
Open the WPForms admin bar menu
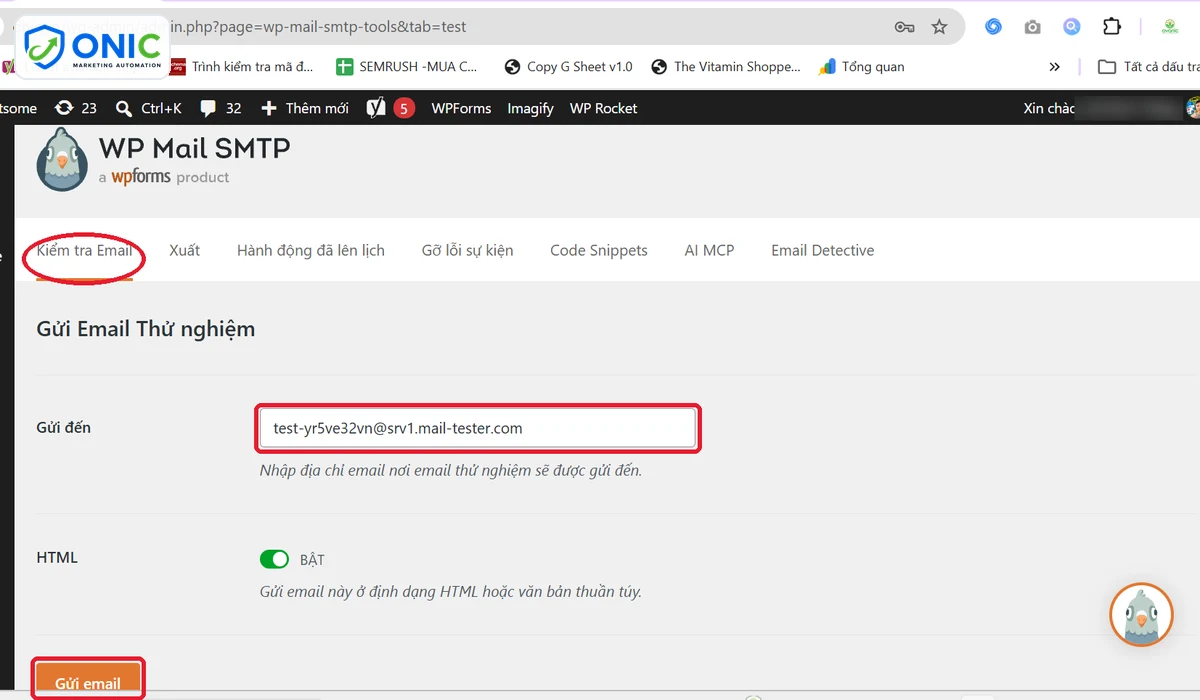coord(461,108)
